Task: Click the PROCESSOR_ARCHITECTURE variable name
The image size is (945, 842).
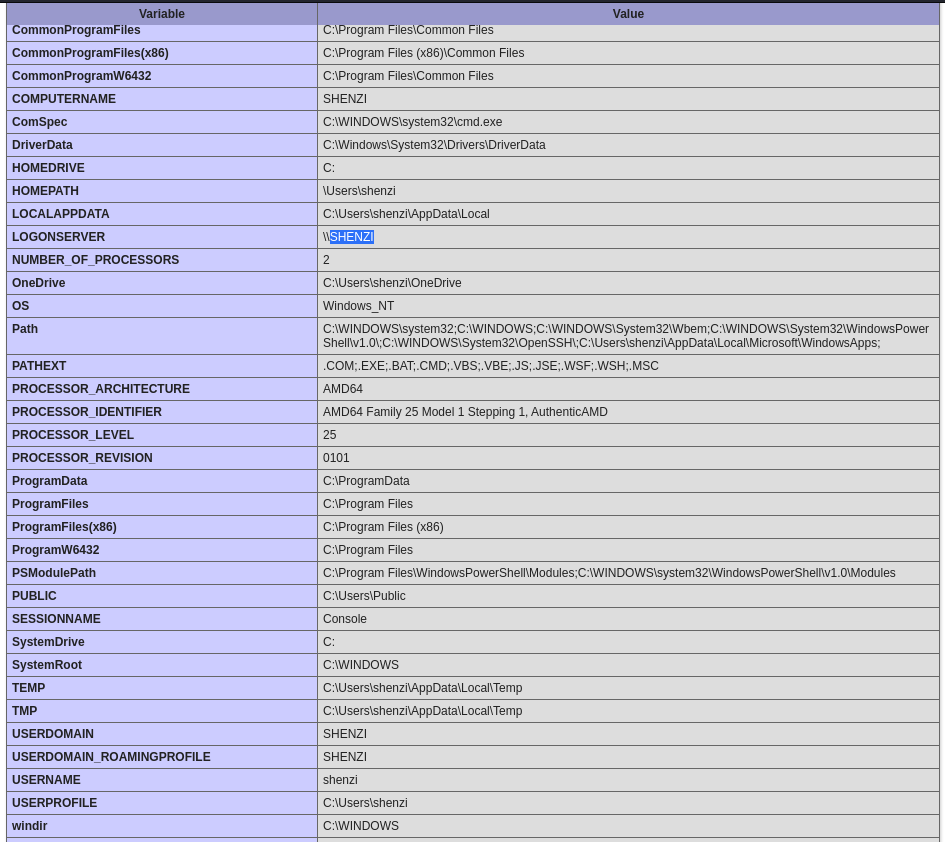Action: pos(101,389)
